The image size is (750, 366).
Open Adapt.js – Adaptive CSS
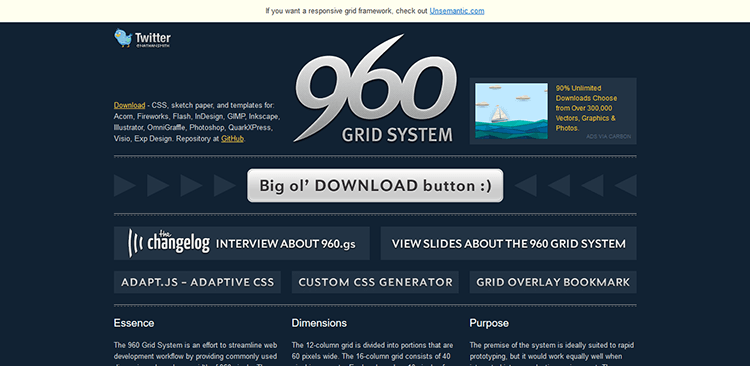coord(197,282)
